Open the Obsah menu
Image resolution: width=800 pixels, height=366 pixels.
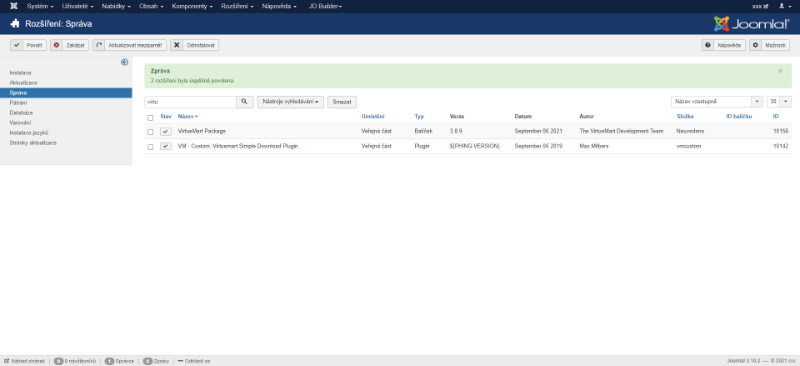coord(152,6)
